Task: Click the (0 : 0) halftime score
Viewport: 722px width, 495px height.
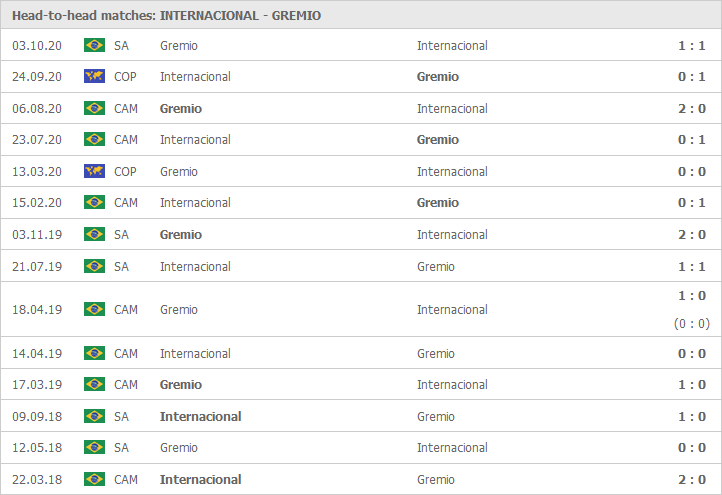Action: pyautogui.click(x=692, y=324)
